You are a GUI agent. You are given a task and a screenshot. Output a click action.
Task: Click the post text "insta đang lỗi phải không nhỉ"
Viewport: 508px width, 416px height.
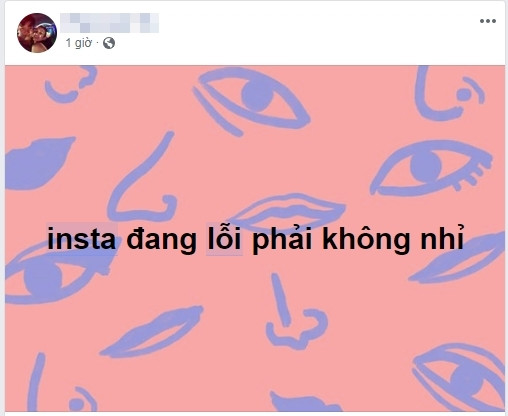(256, 239)
